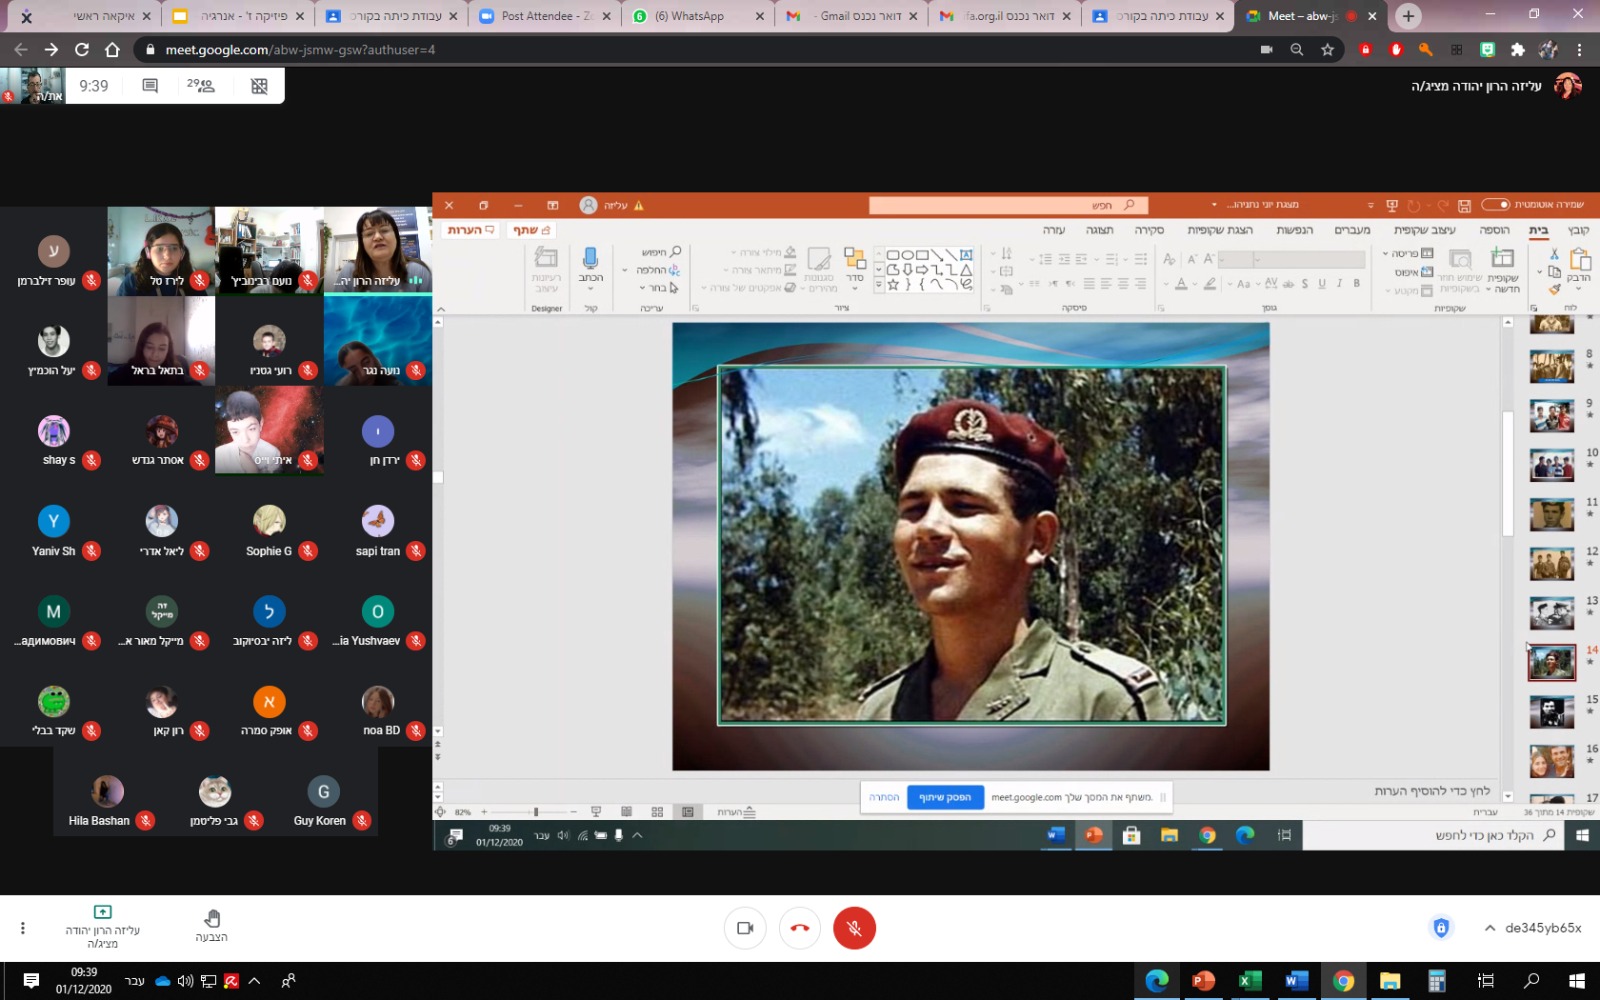The image size is (1600, 1000).
Task: Show hidden icons in Windows system tray
Action: click(254, 981)
